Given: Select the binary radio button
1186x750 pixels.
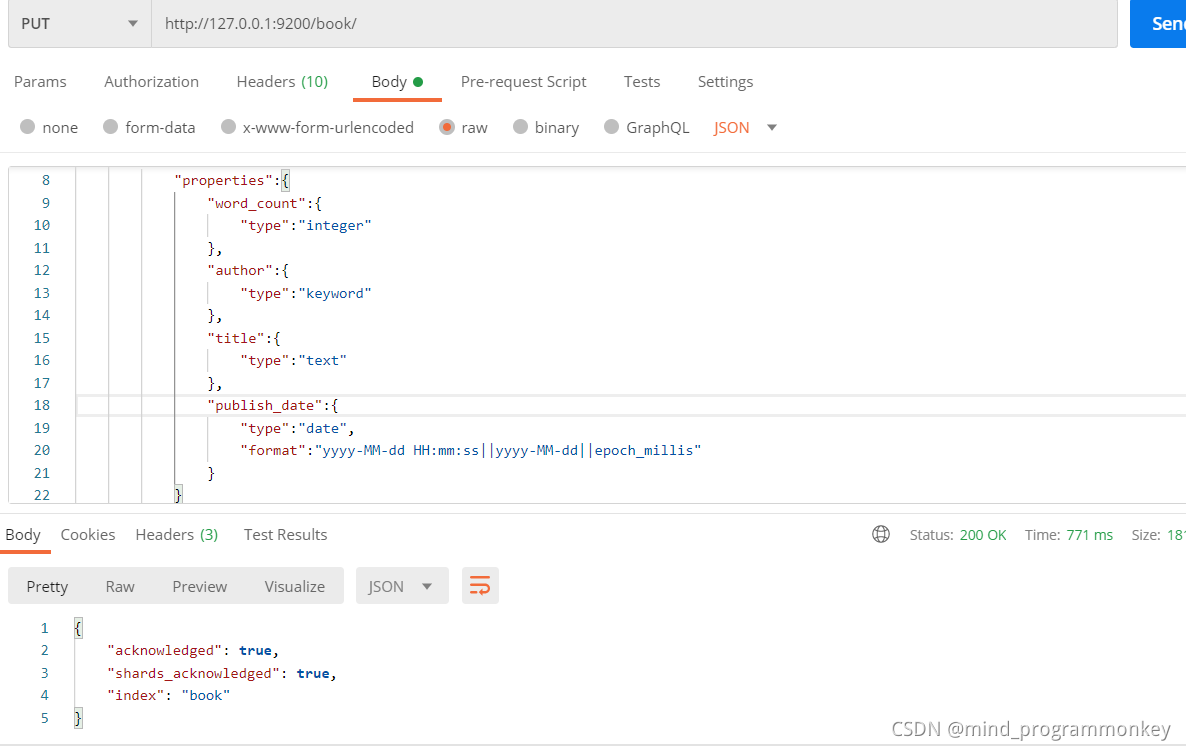Looking at the screenshot, I should tap(520, 127).
